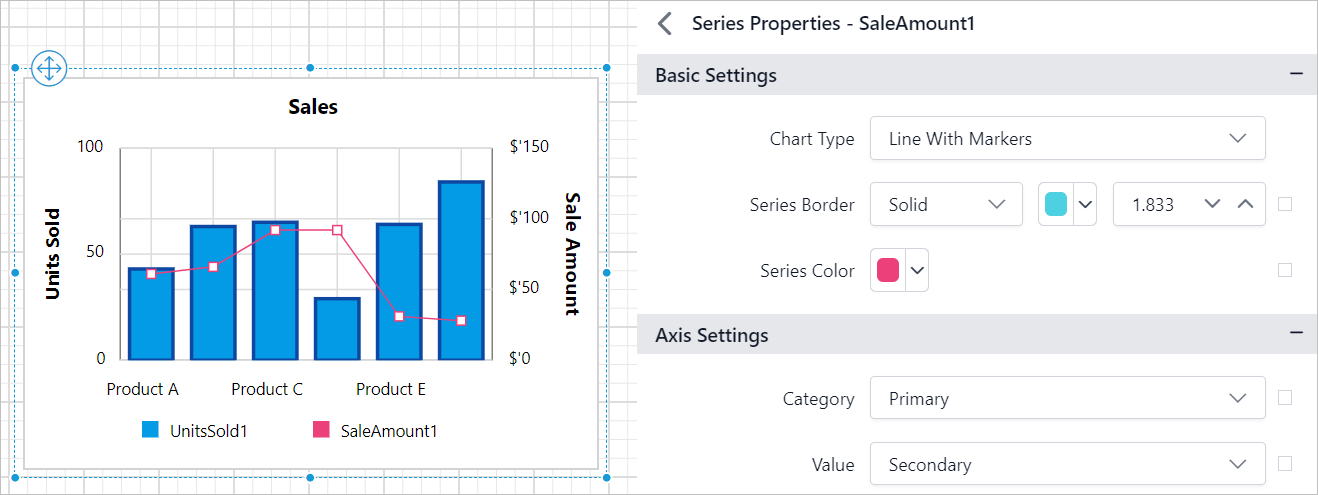Collapse the Basic Settings section
The image size is (1318, 495).
[1296, 74]
